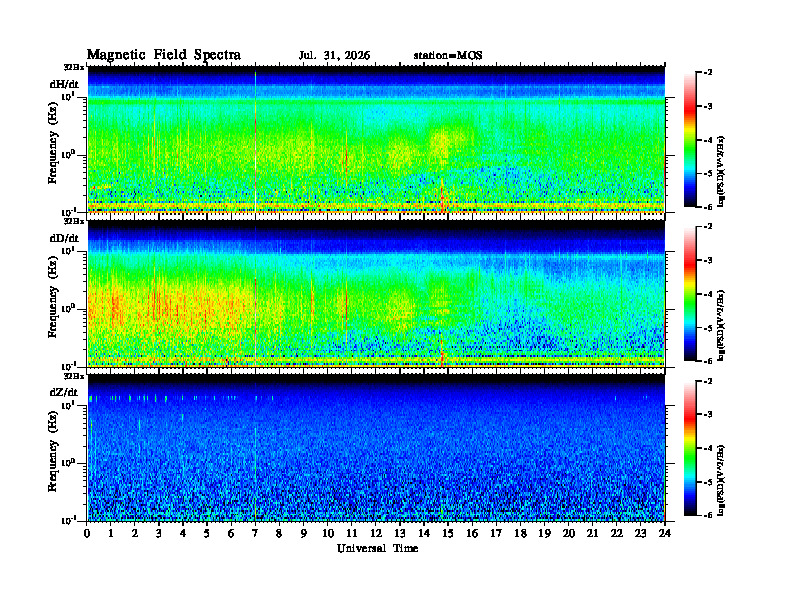792x612 pixels.
Task: Click the log PSD units label beside dH/dt colorbar
Action: (x=721, y=171)
